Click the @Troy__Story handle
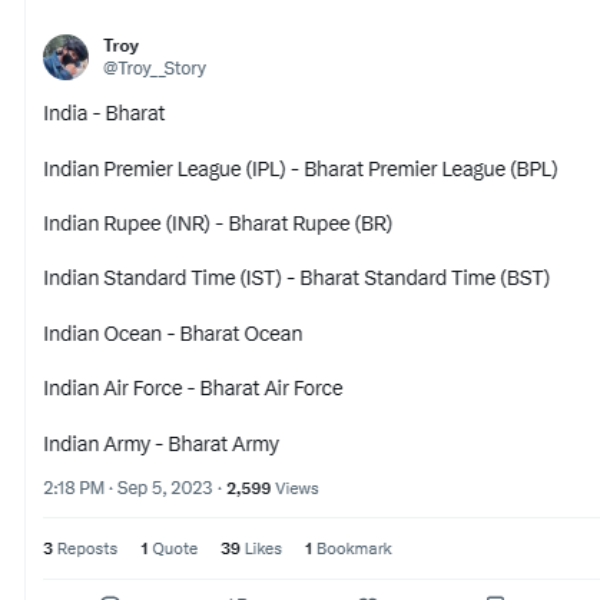 point(154,68)
